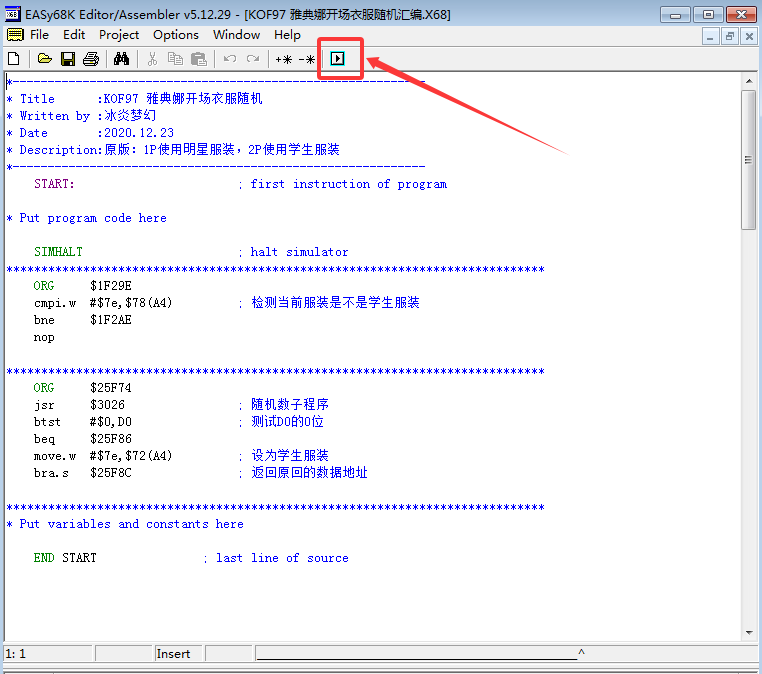Open the File menu
Viewport: 762px width, 674px height.
pyautogui.click(x=39, y=35)
